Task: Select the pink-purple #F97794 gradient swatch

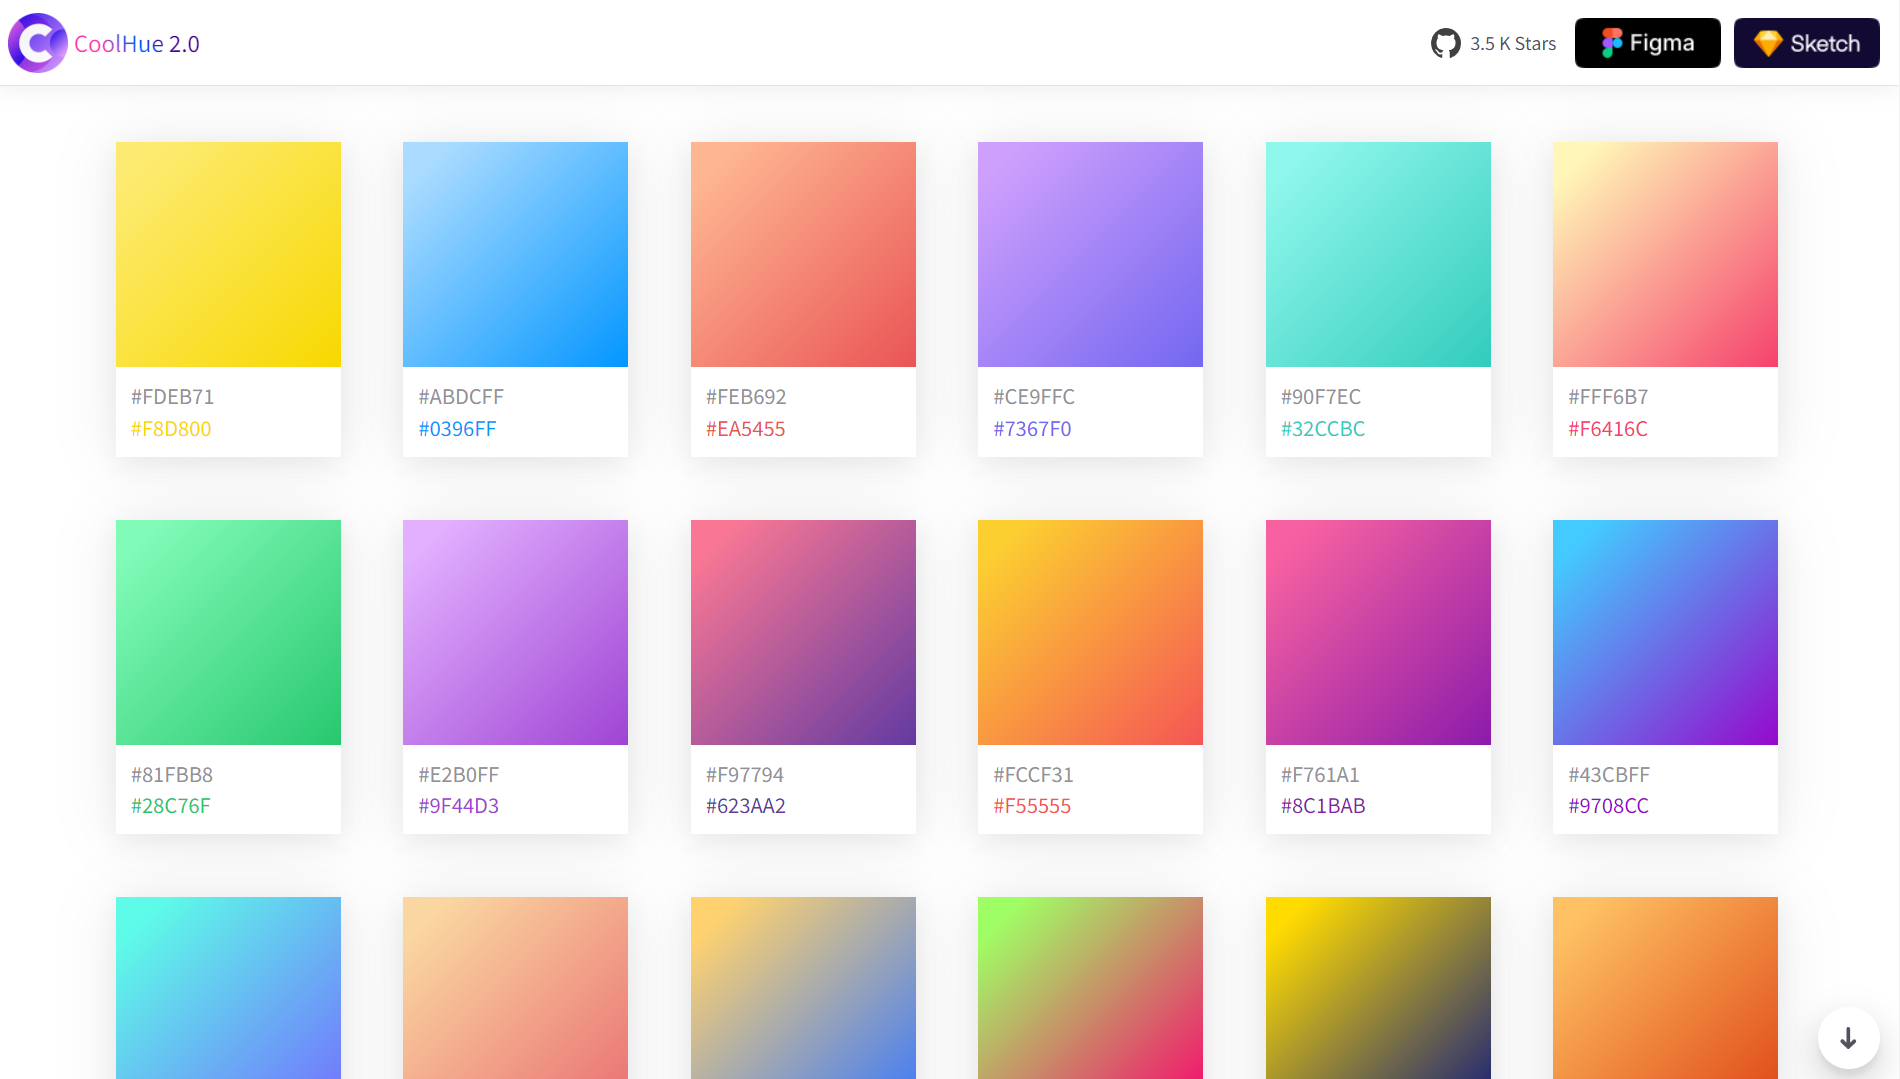Action: (x=803, y=632)
